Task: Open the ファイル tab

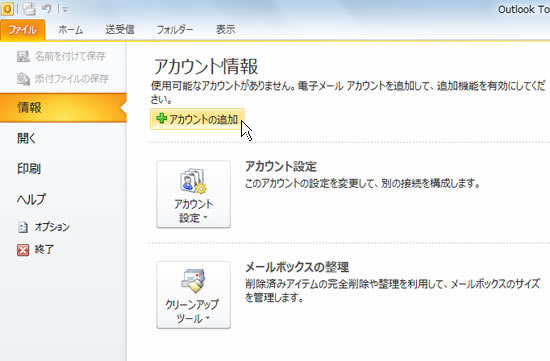Action: tap(22, 30)
